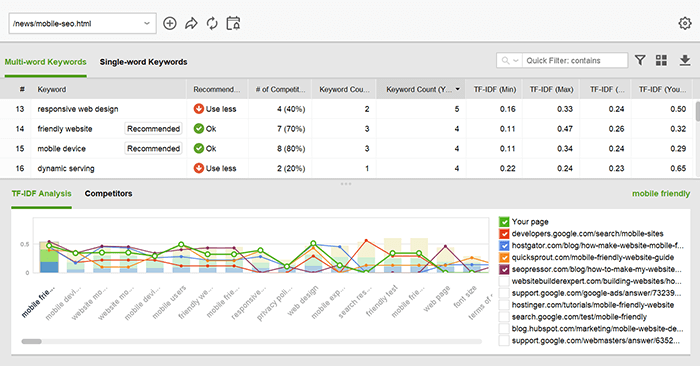Click the download export icon
Screen dimensions: 700x366
(x=685, y=60)
